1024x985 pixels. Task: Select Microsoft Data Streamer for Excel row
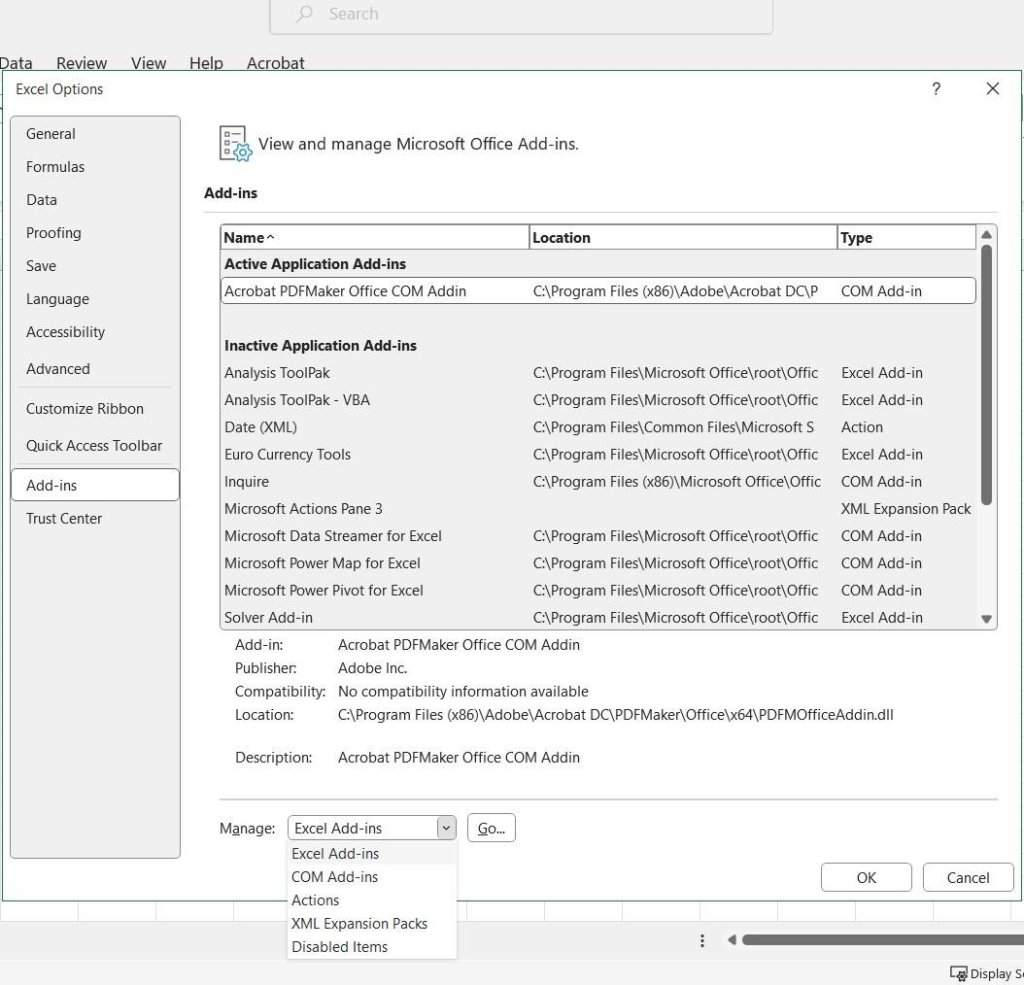click(x=598, y=536)
